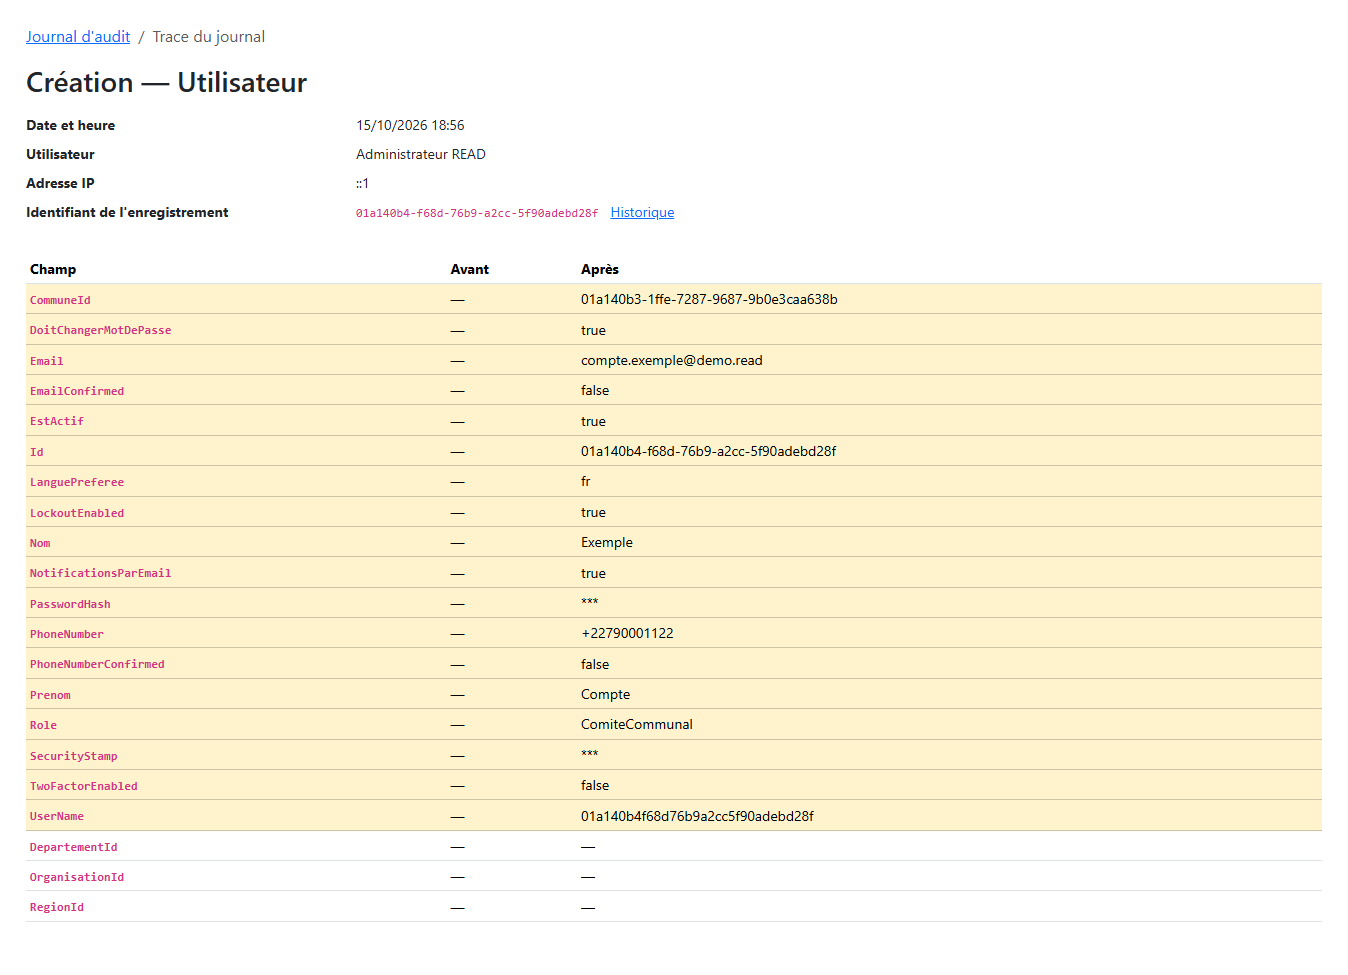Click the EstActif field name
This screenshot has height=975, width=1348.
click(x=57, y=421)
